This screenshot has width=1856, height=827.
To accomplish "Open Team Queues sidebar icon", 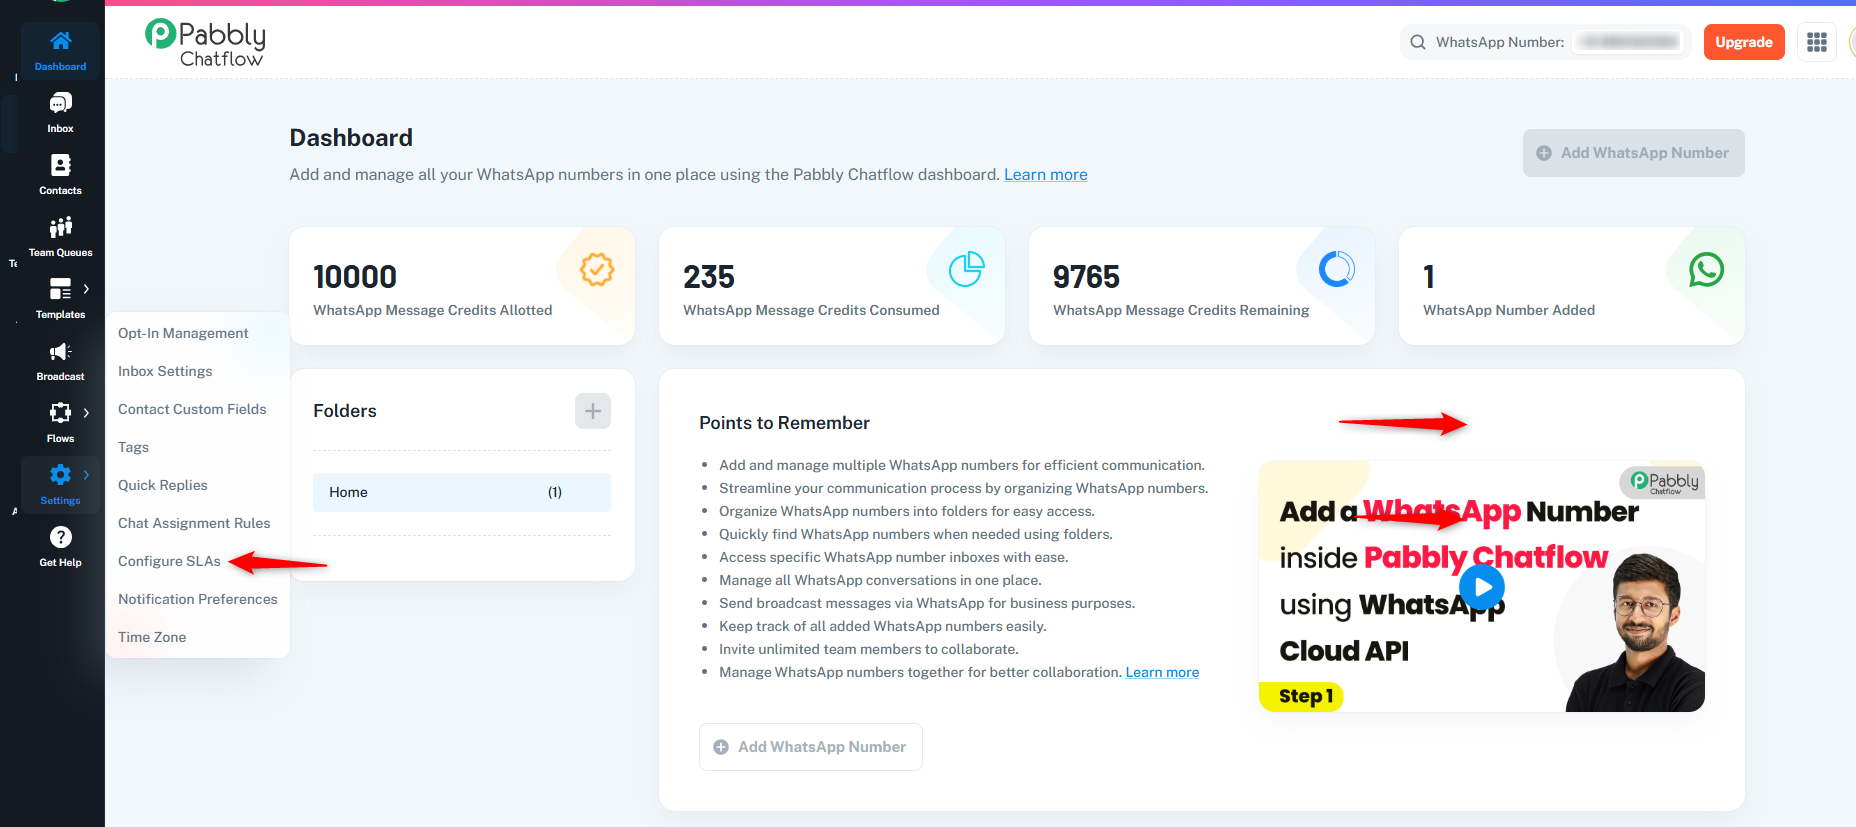I will 60,227.
